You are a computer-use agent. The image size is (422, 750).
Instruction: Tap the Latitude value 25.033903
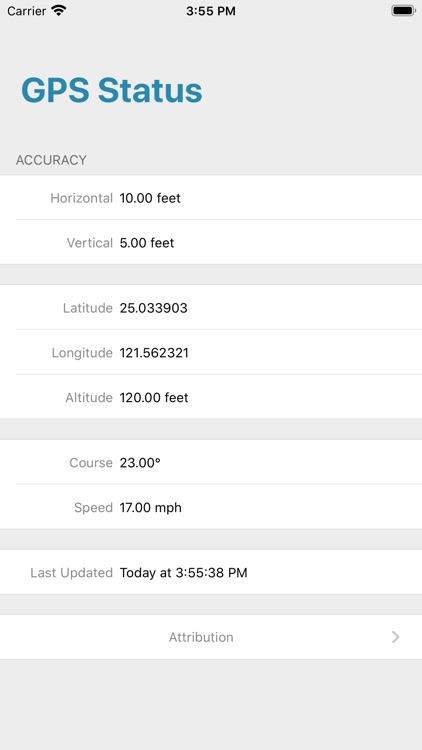pos(154,308)
